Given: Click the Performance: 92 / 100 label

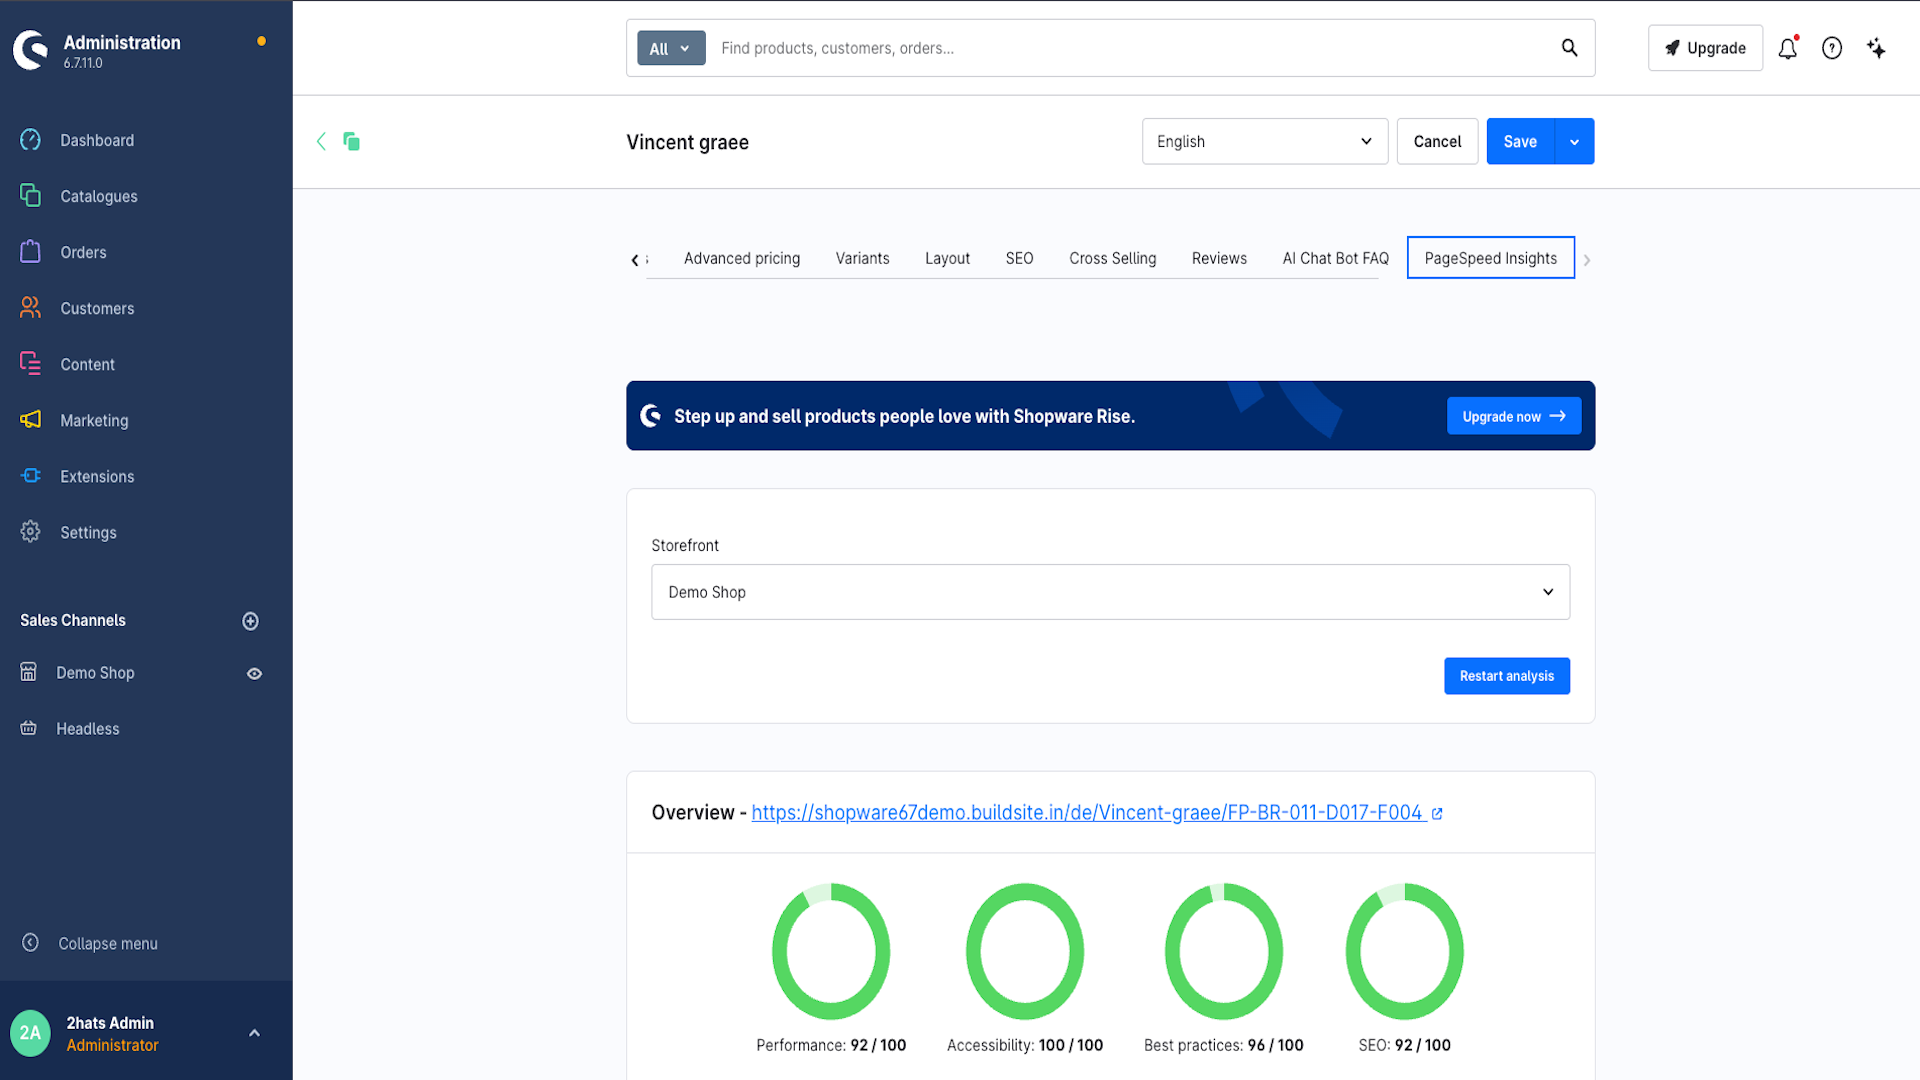Looking at the screenshot, I should coord(831,1045).
